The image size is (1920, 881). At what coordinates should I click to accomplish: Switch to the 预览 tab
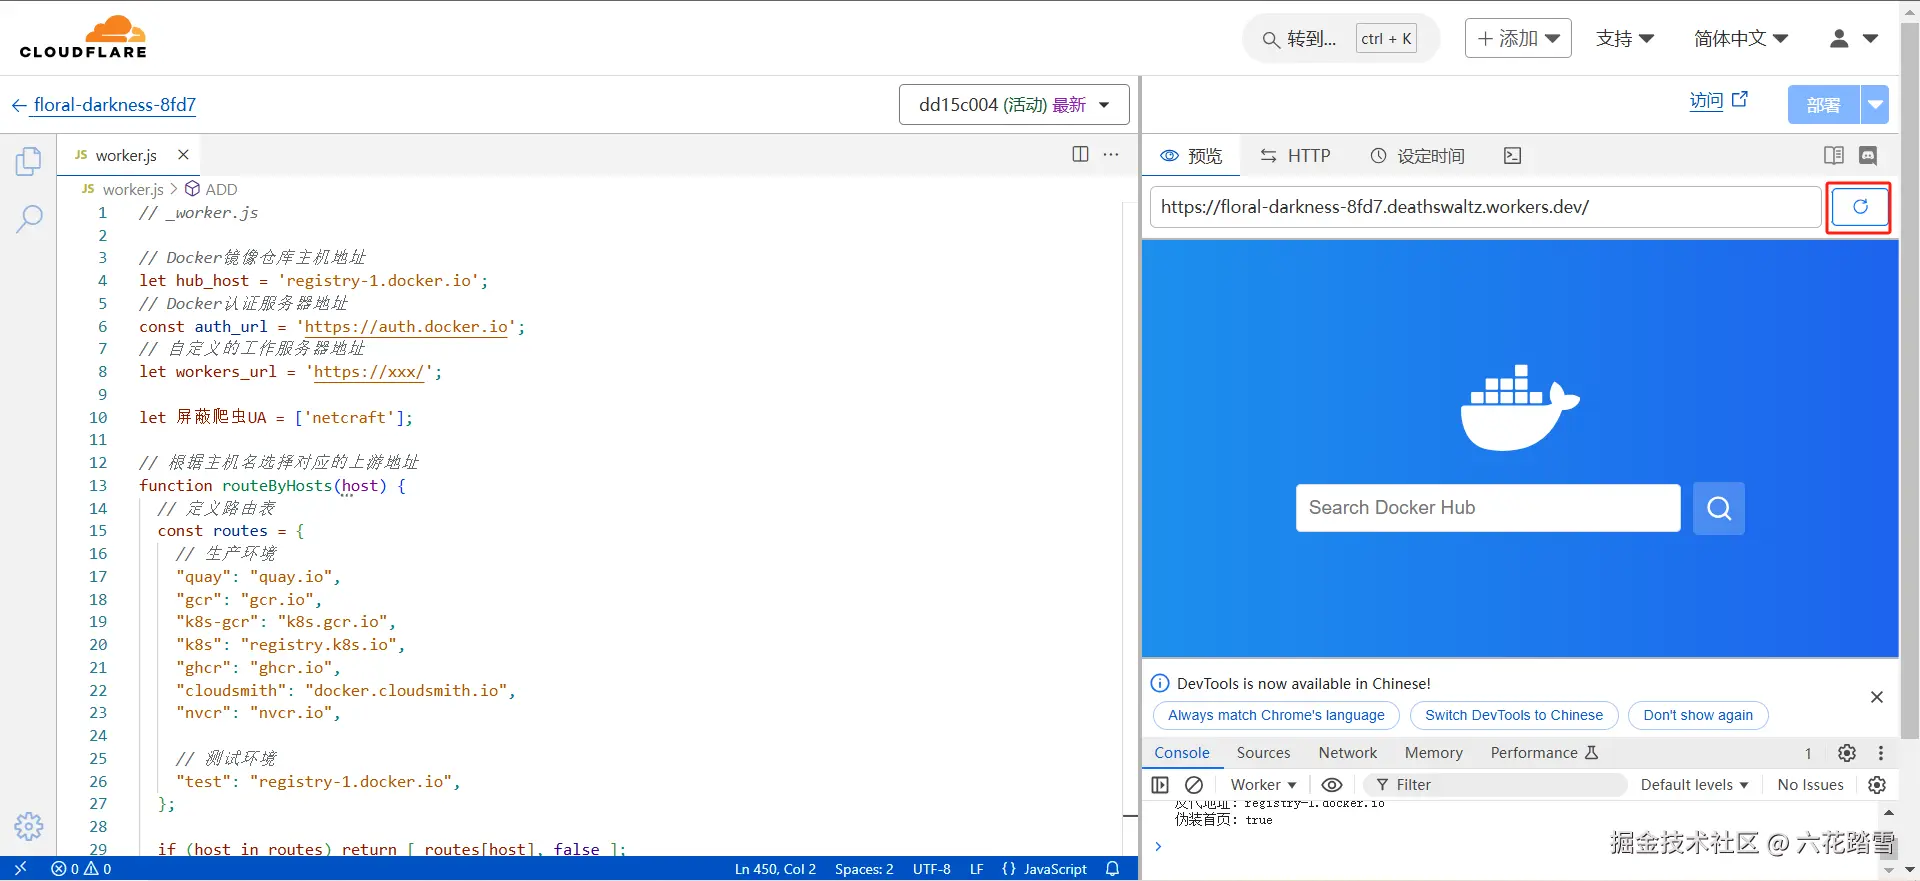coord(1191,156)
